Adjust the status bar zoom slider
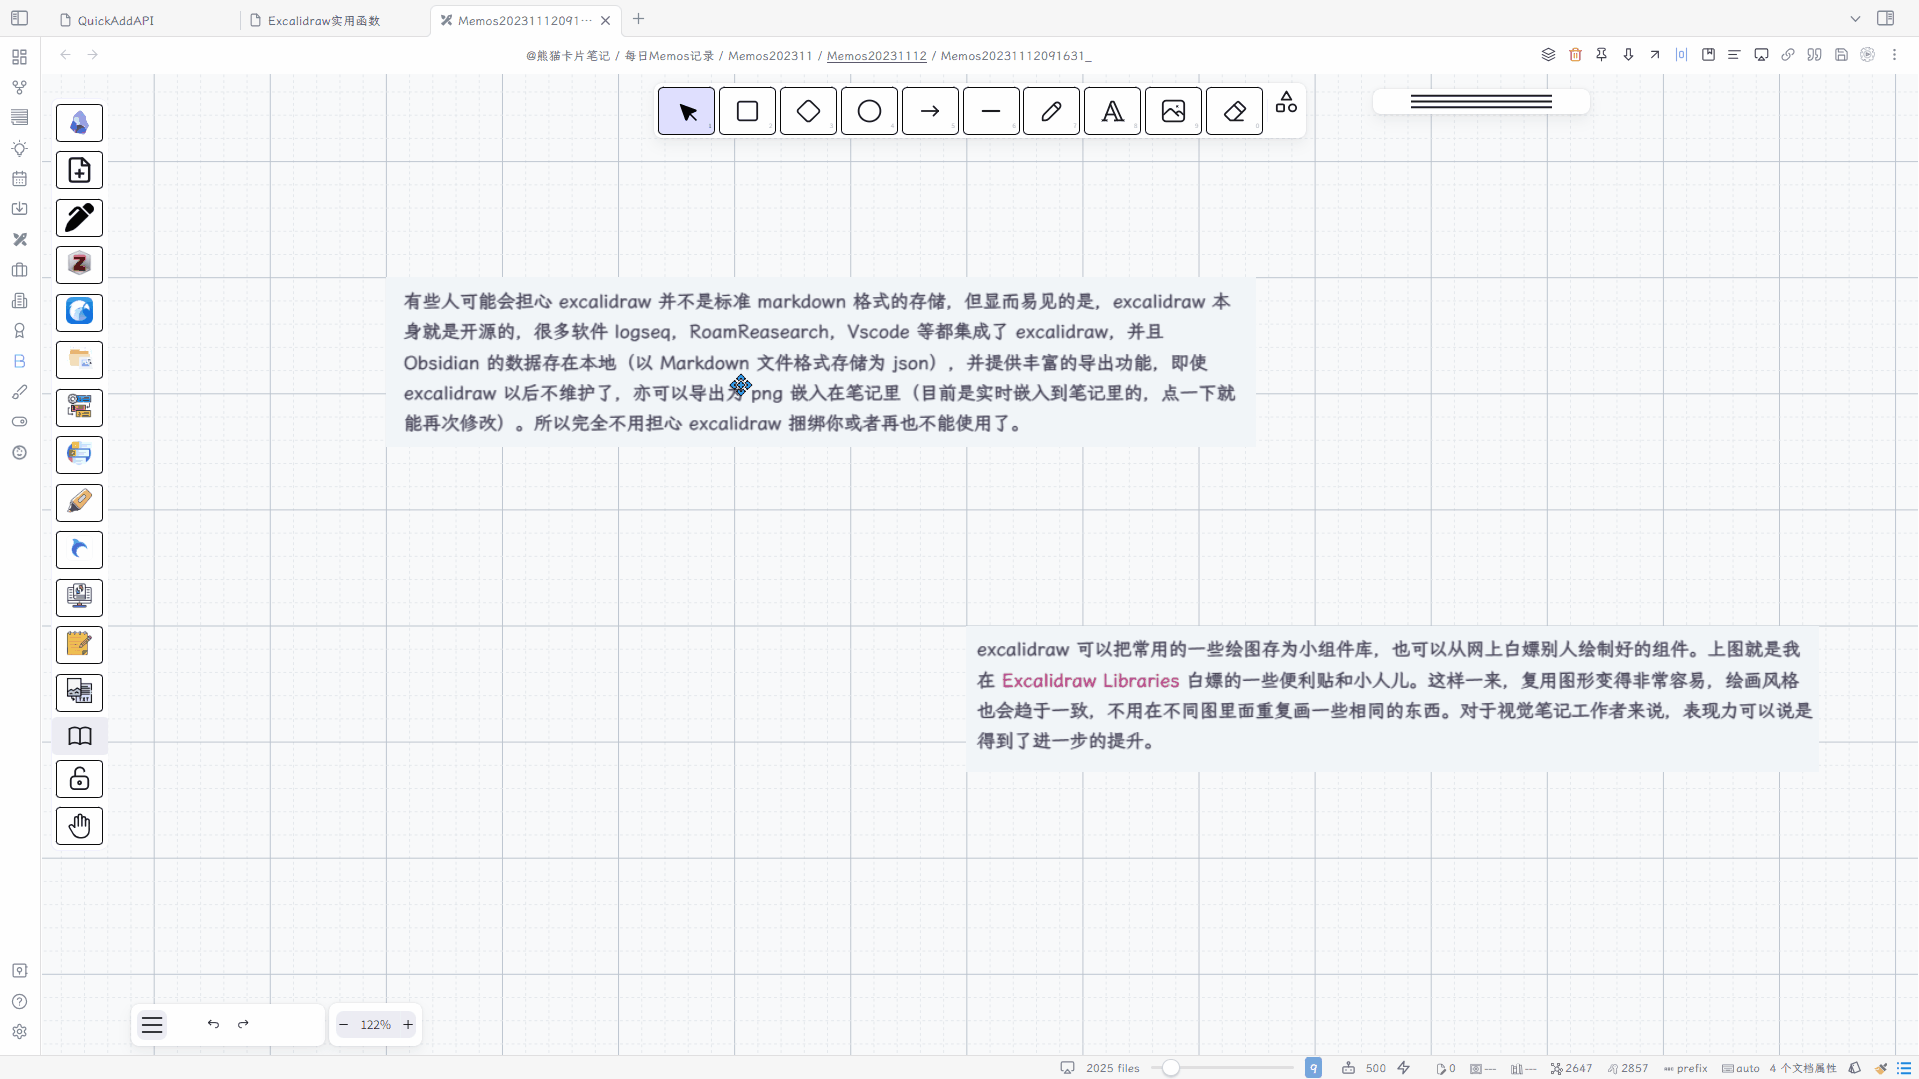This screenshot has width=1919, height=1079. [1222, 1068]
